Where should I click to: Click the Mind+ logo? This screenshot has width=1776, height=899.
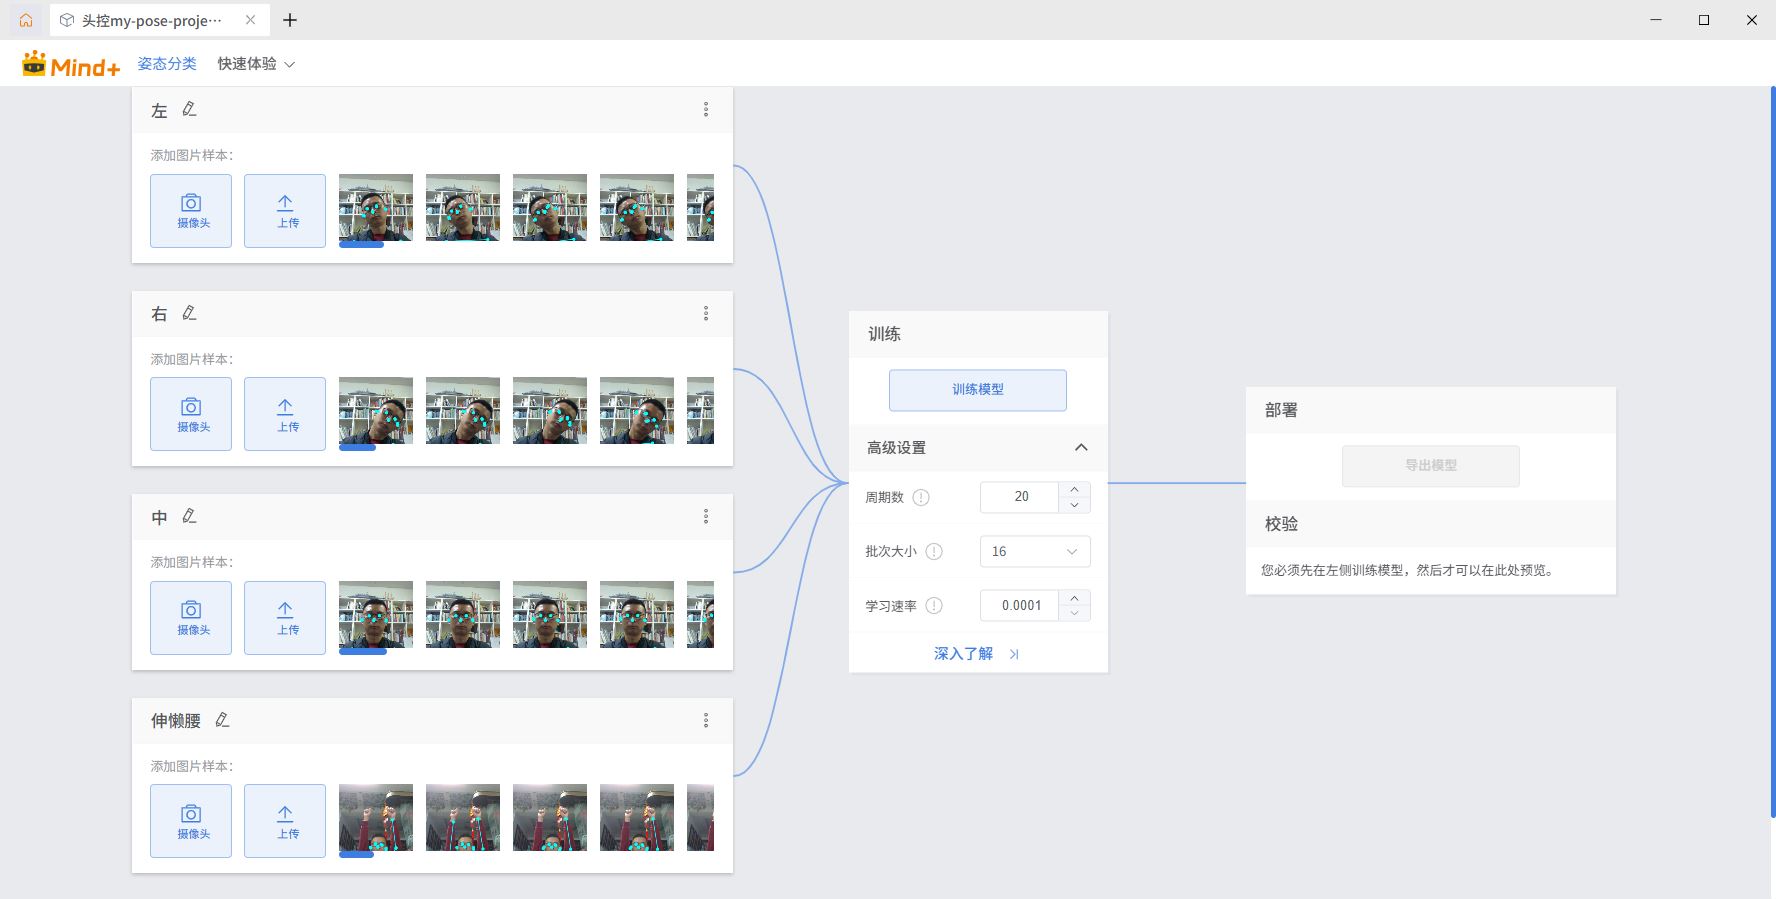tap(71, 64)
